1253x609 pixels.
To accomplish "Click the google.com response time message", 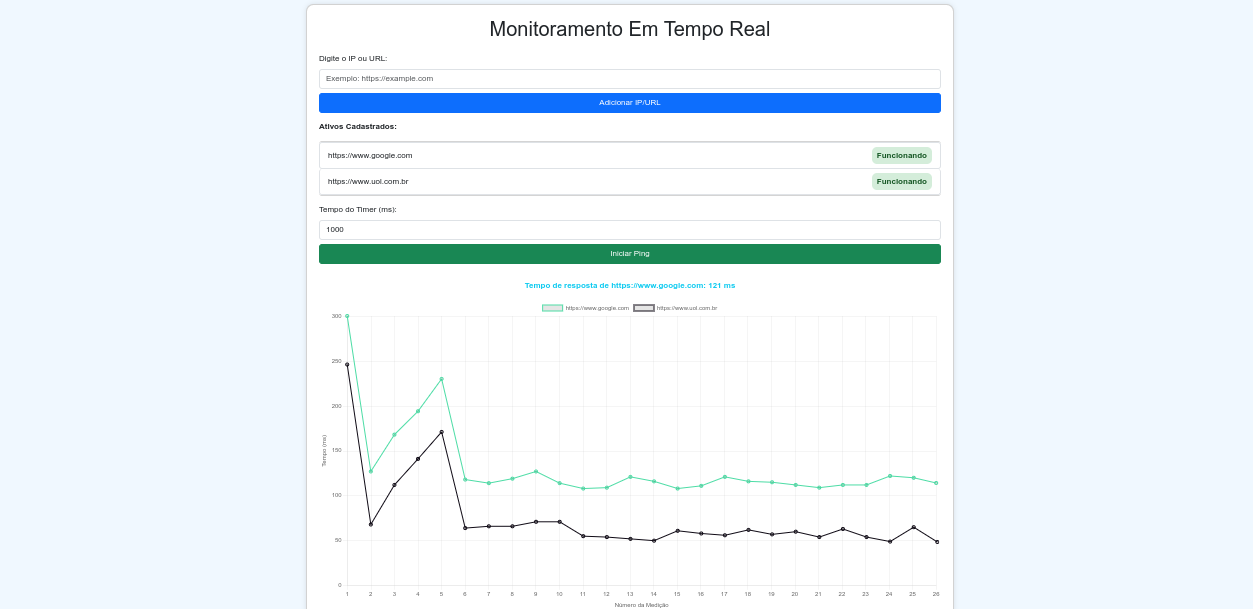I will click(x=629, y=286).
